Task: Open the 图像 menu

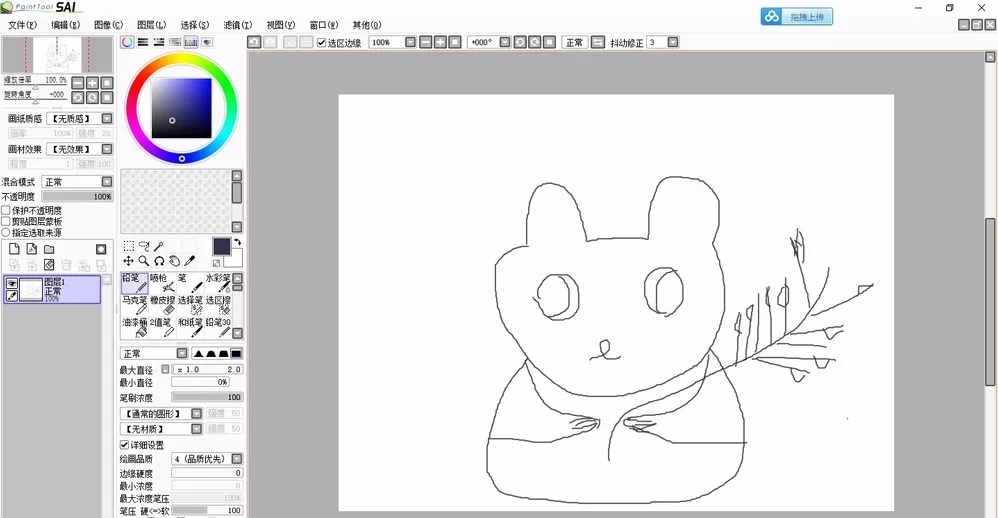Action: 108,25
